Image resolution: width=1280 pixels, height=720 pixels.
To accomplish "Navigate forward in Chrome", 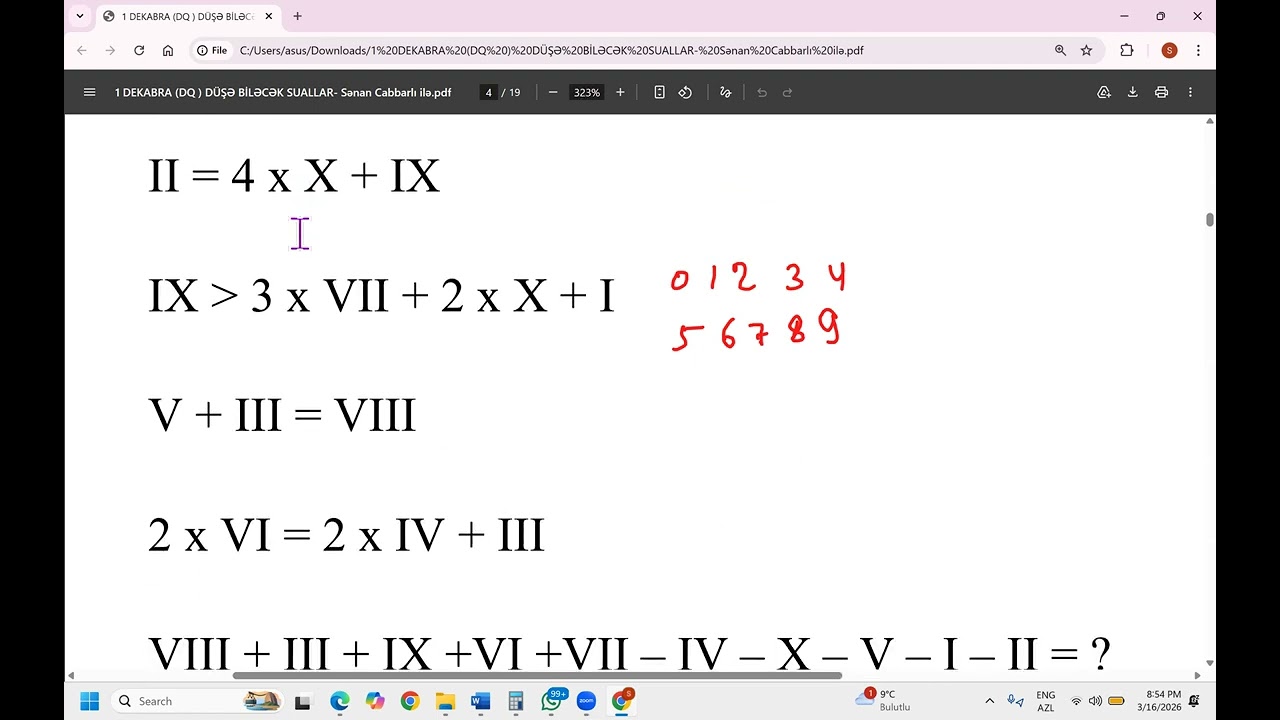I will coord(110,50).
